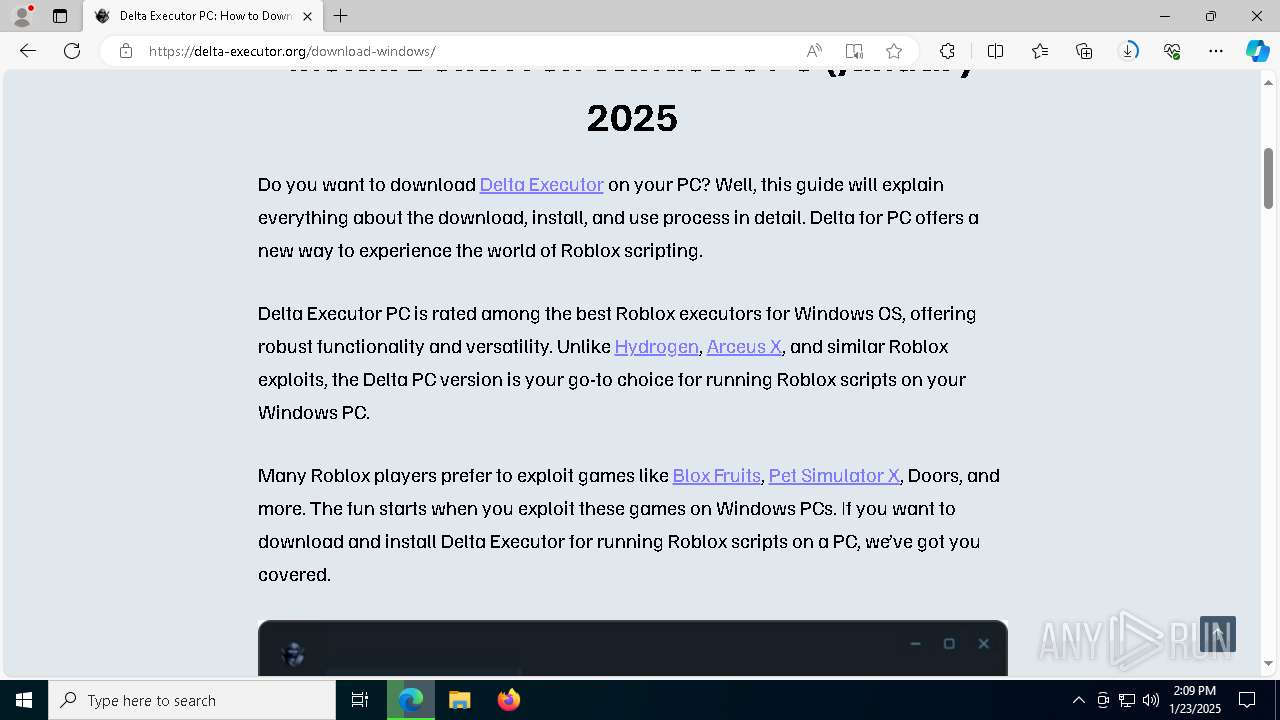Close the Delta Executor tab
This screenshot has width=1280, height=720.
[307, 16]
